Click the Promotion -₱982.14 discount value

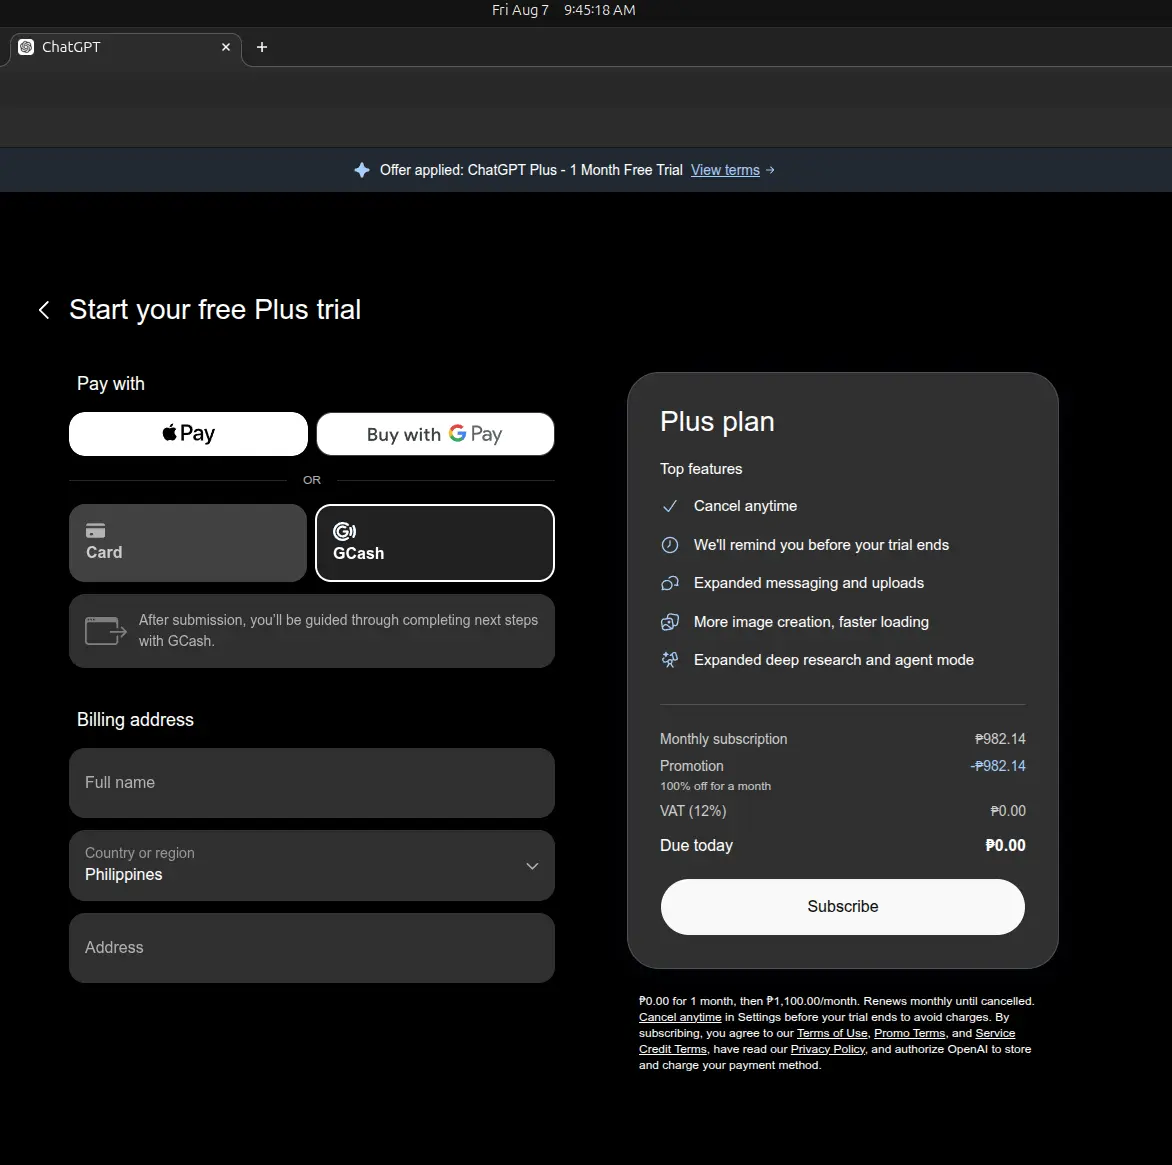pos(998,766)
